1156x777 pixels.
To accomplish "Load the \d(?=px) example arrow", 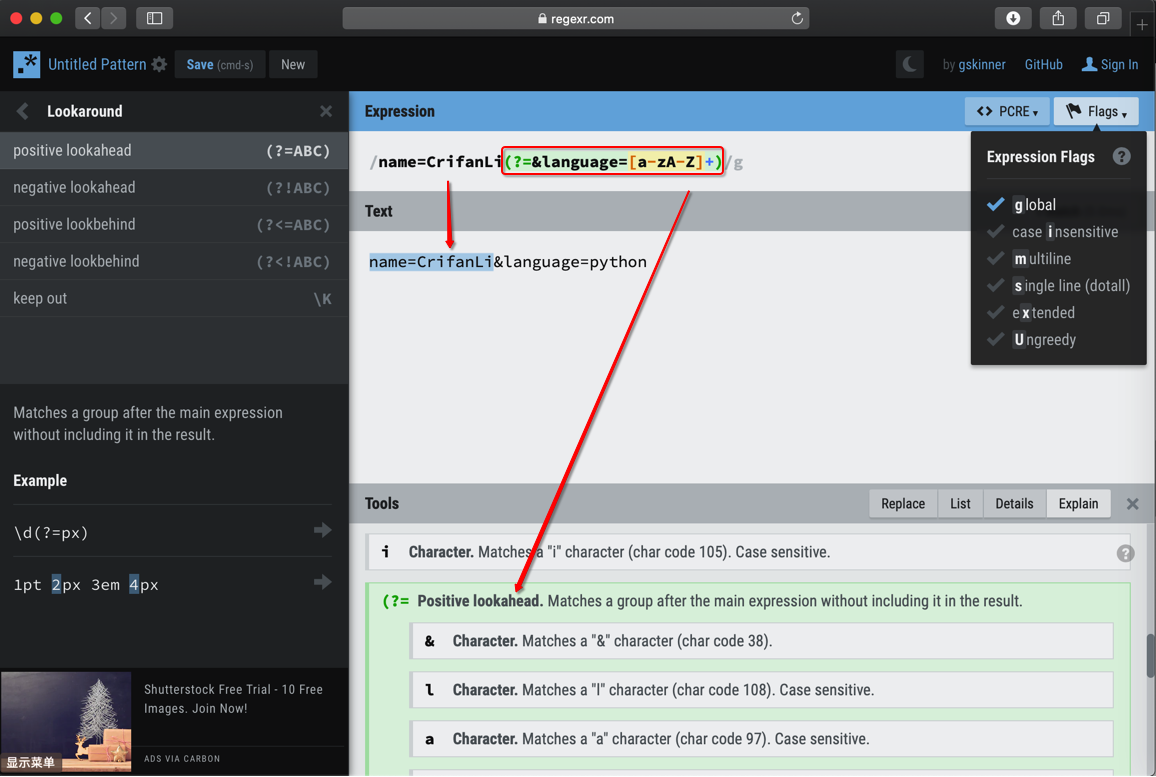I will (323, 531).
